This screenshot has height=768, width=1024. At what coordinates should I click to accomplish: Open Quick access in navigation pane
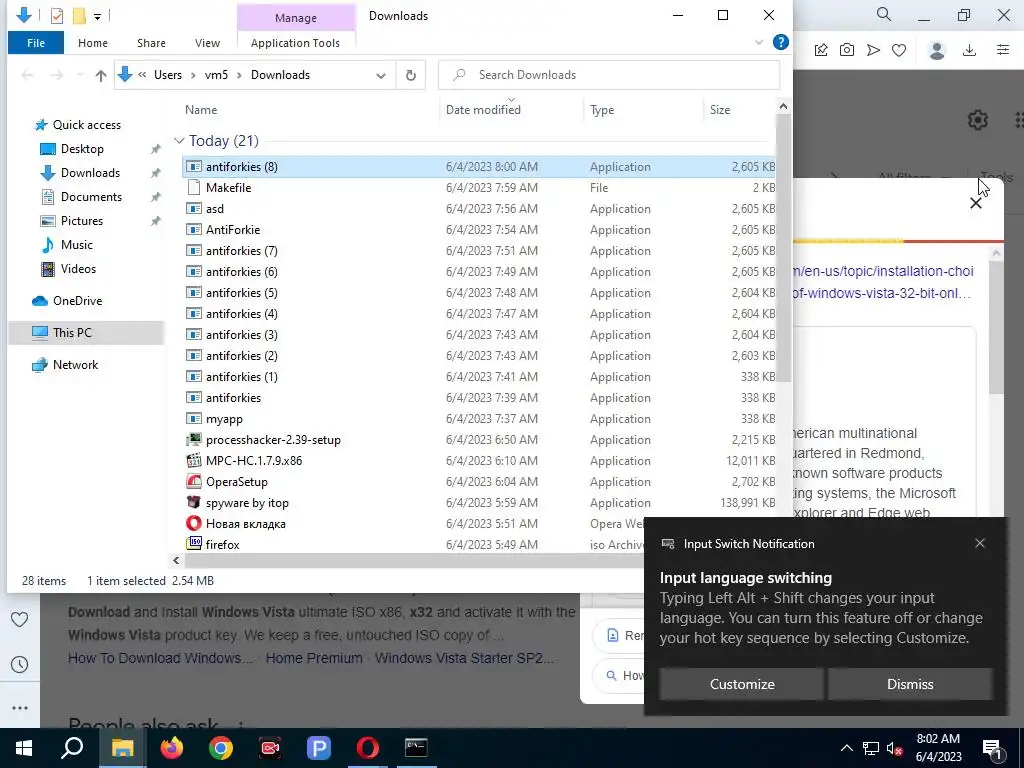(86, 125)
